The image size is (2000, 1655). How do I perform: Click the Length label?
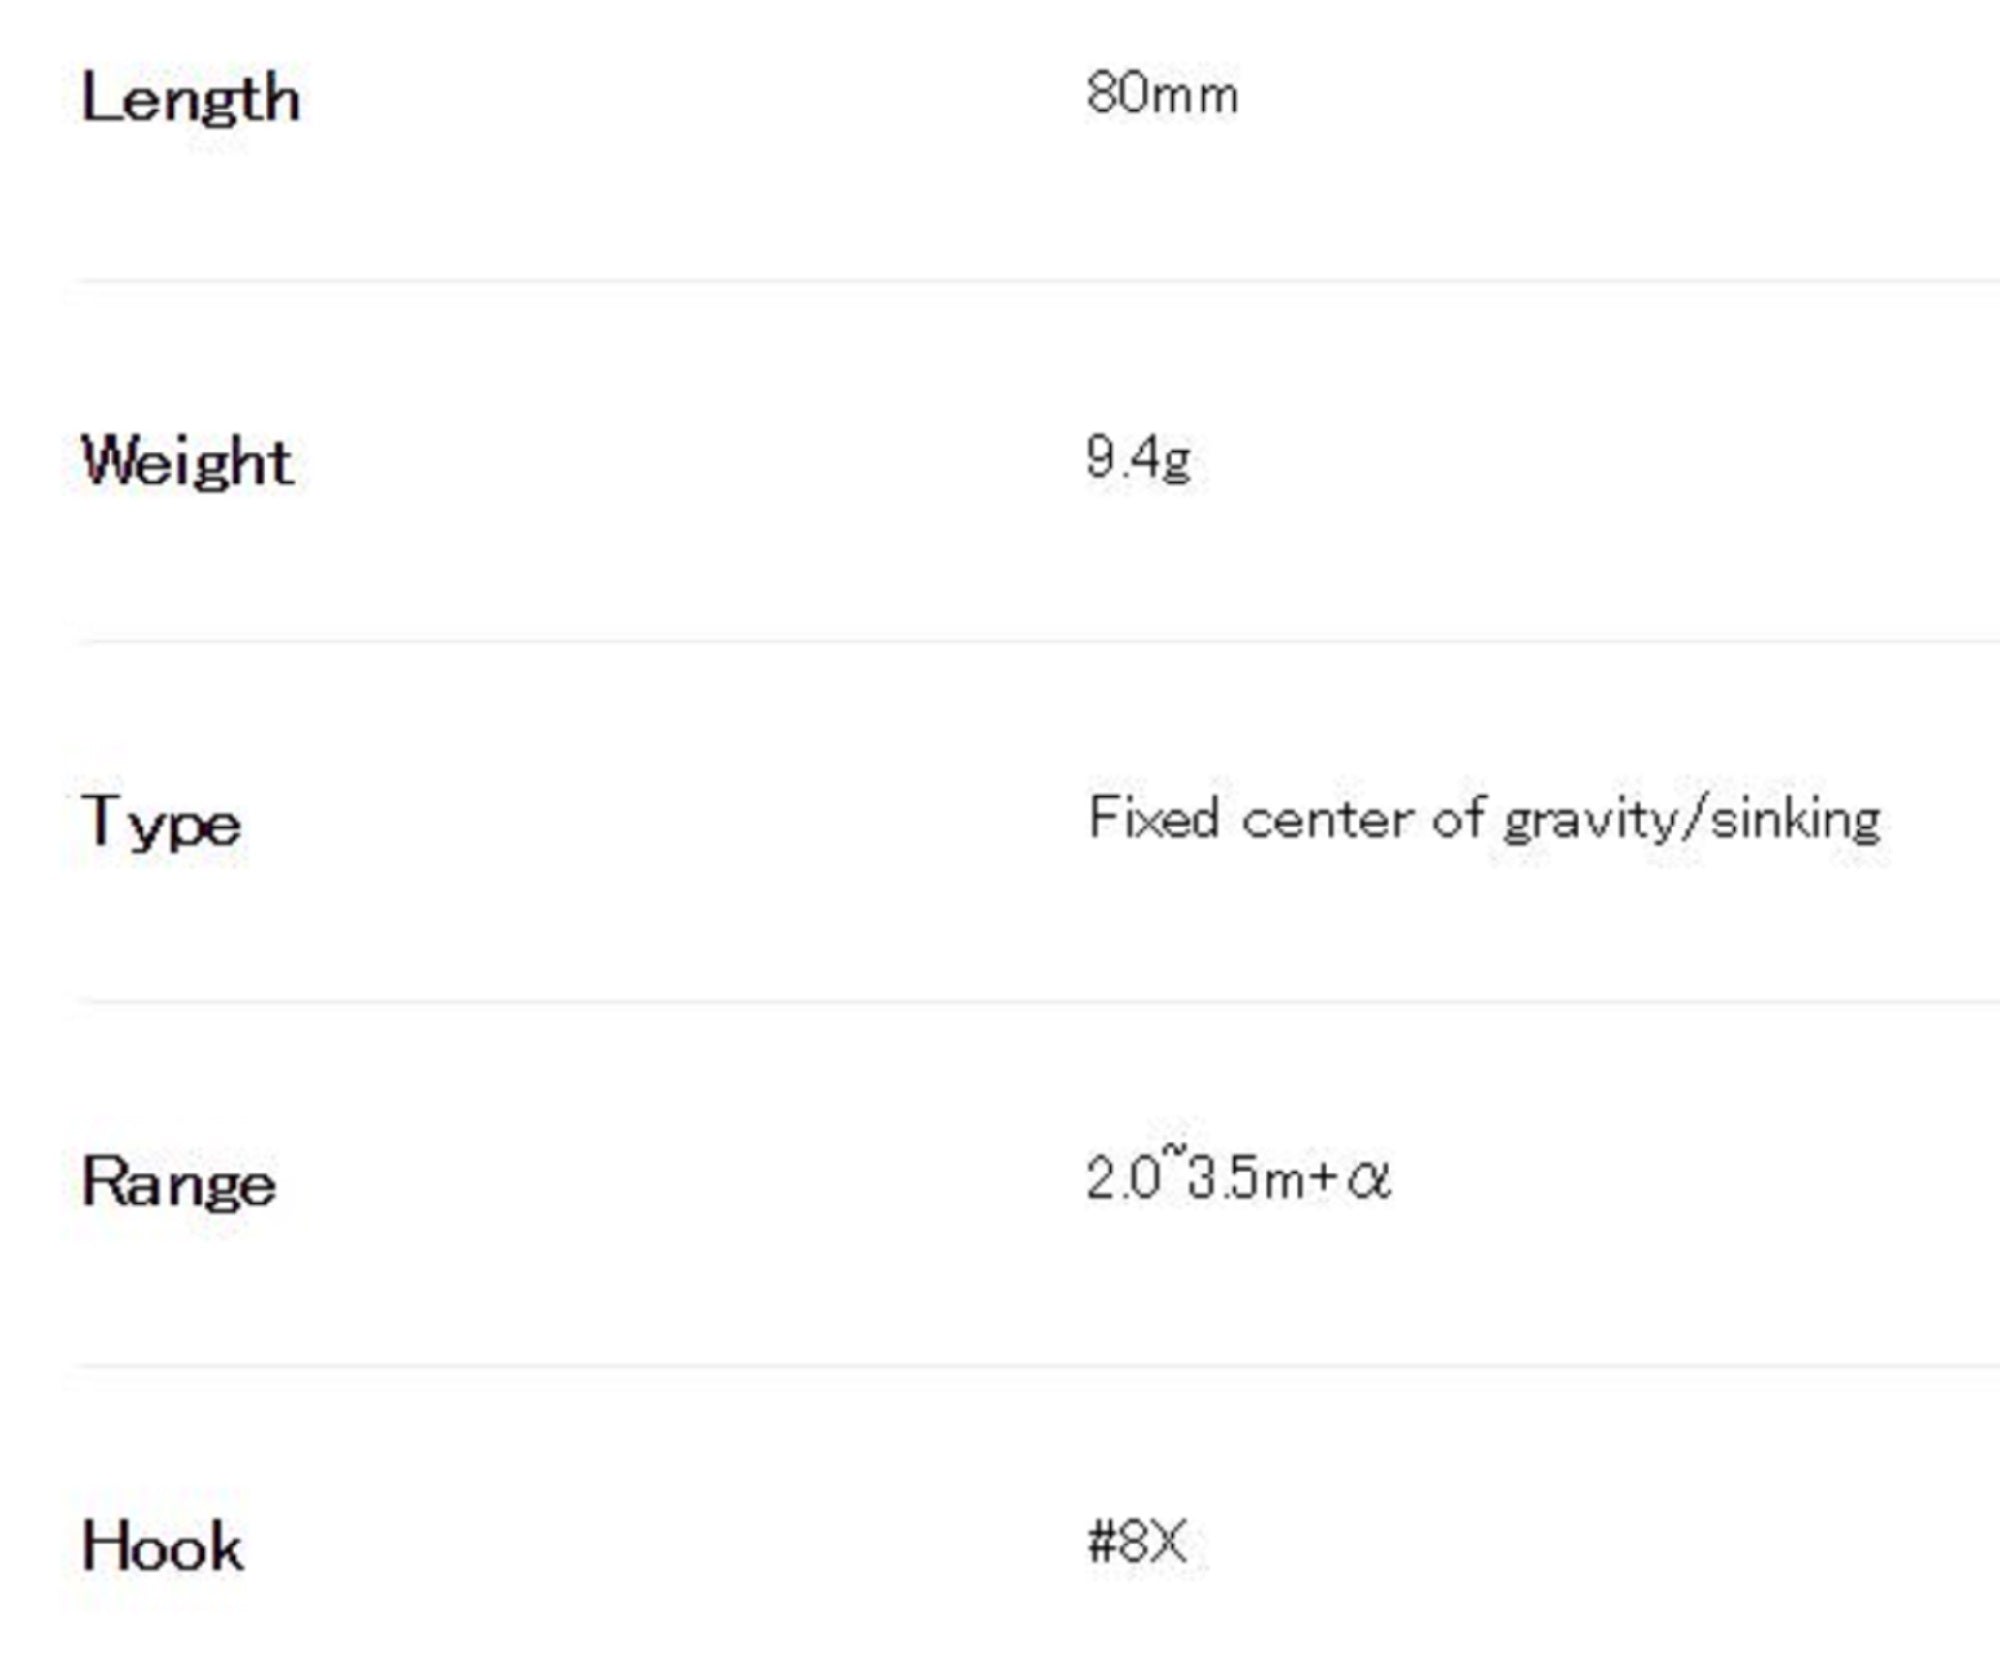tap(190, 99)
